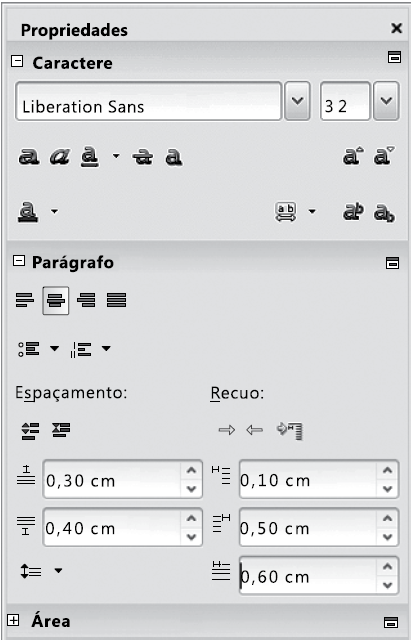Collapse the Caractere section
This screenshot has height=643, width=412.
point(17,62)
